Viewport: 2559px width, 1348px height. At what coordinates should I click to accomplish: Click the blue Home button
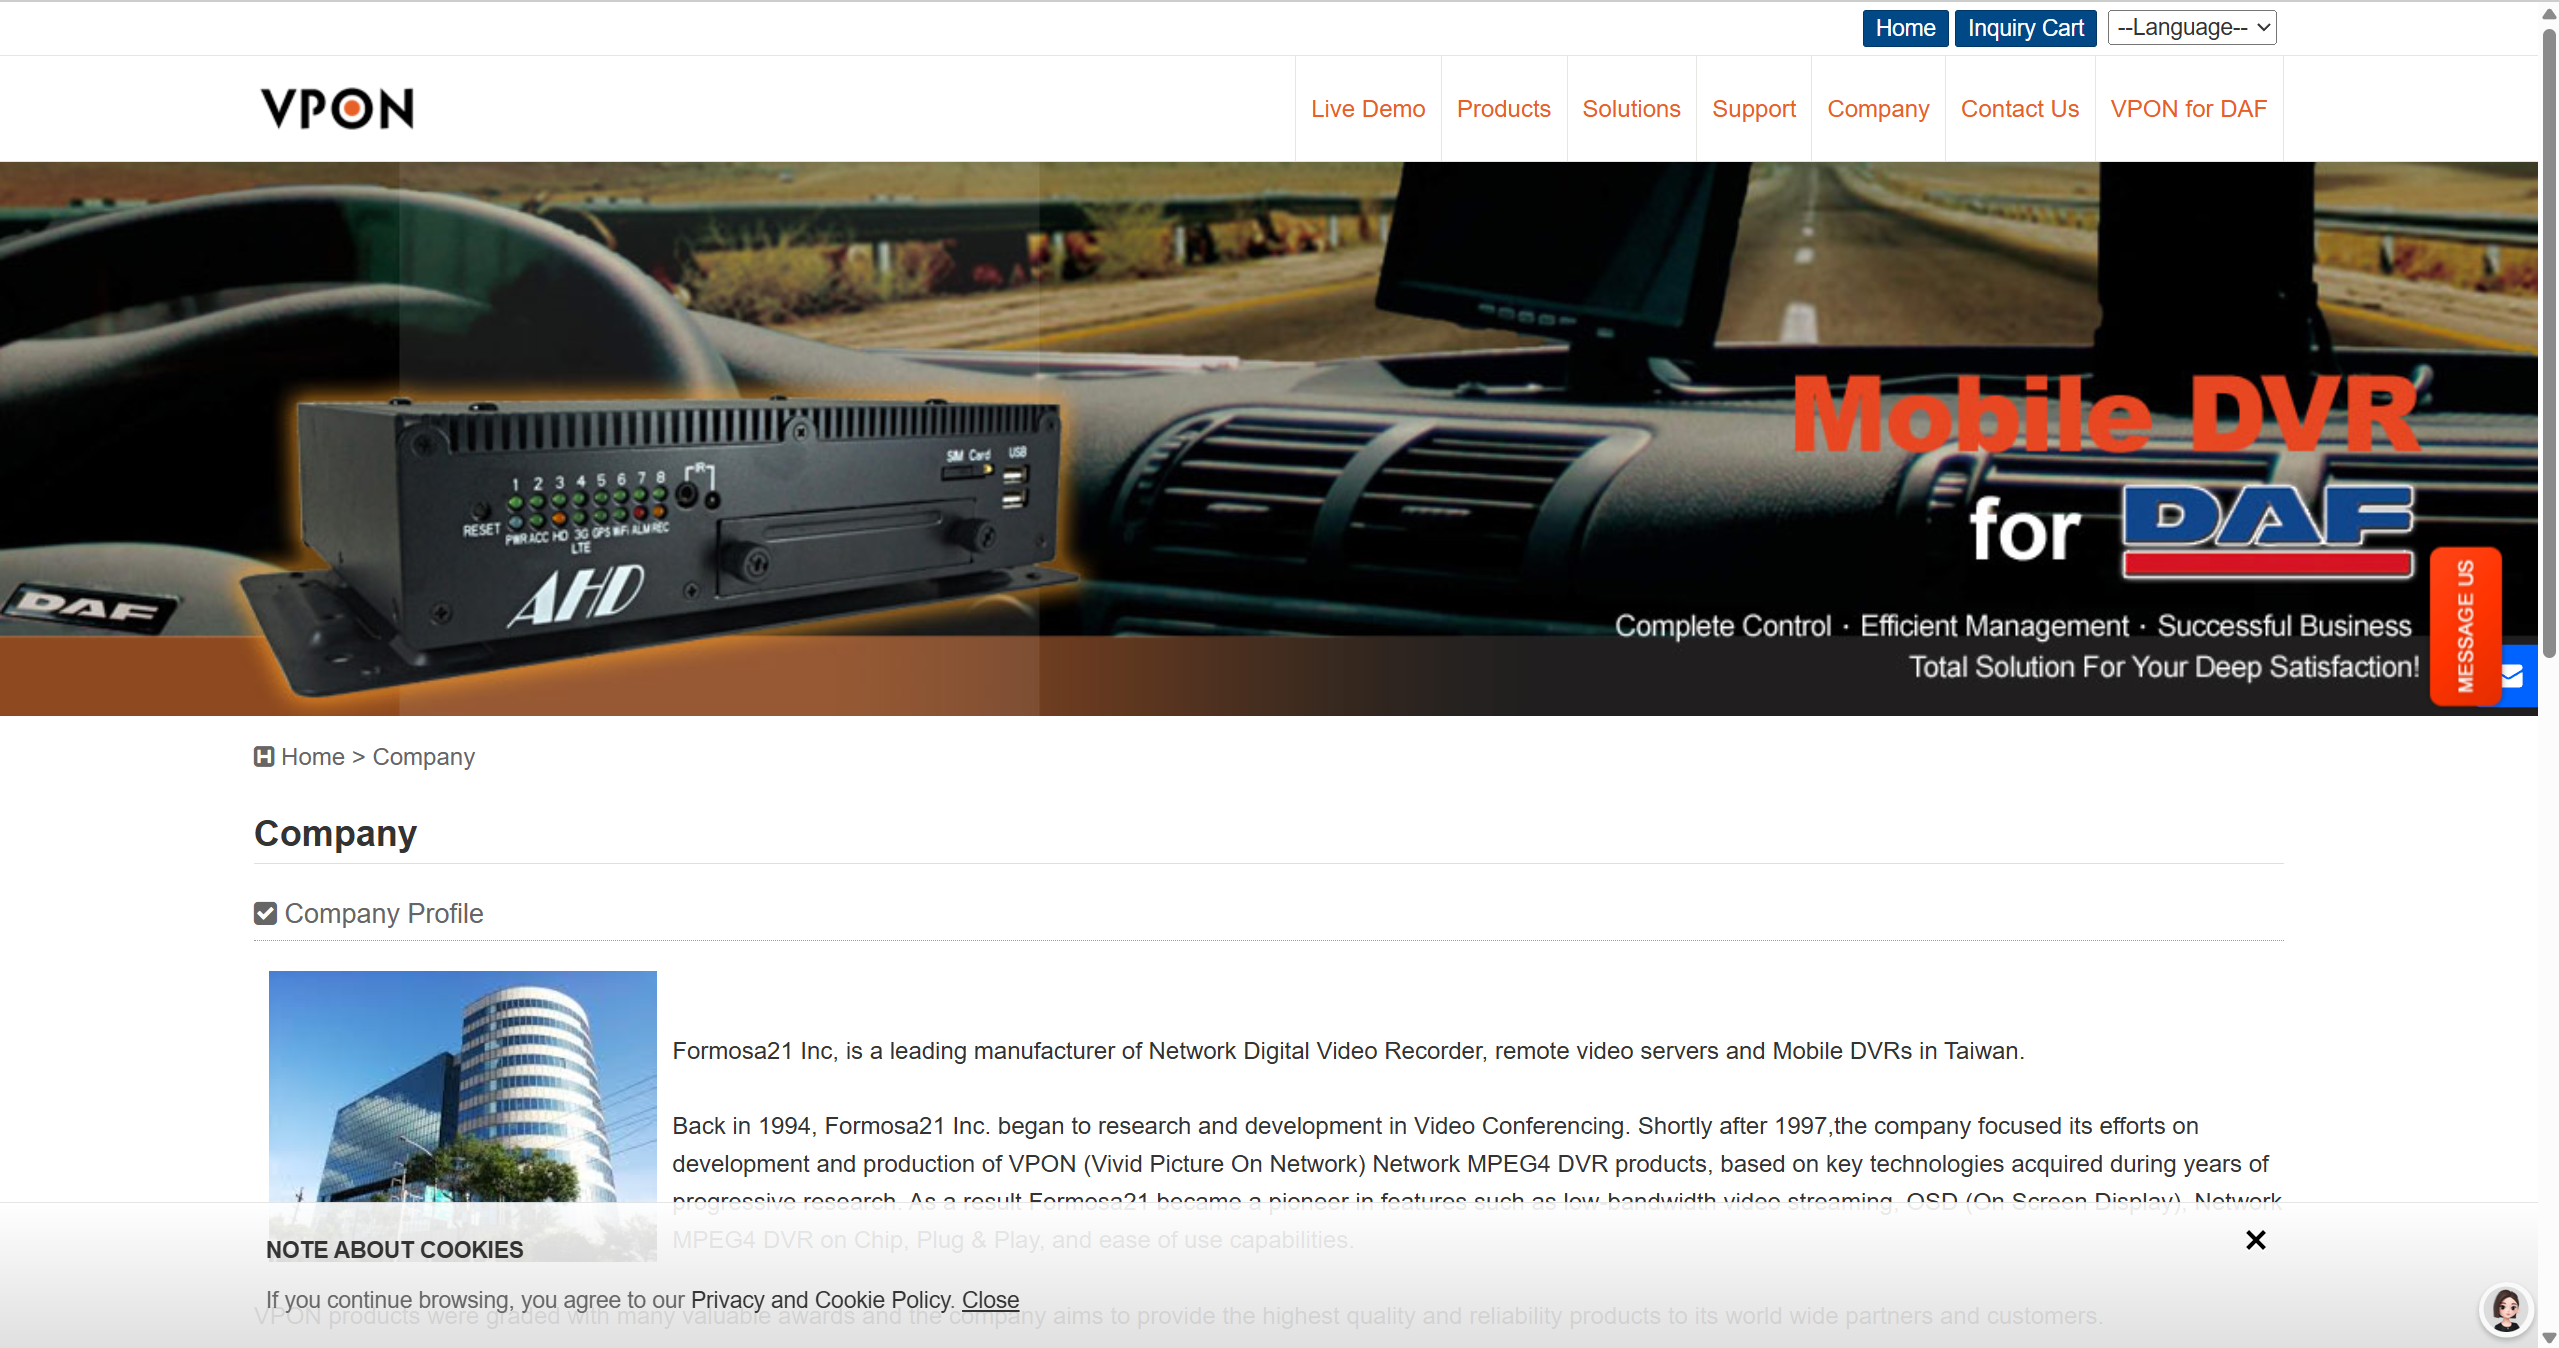coord(1905,28)
